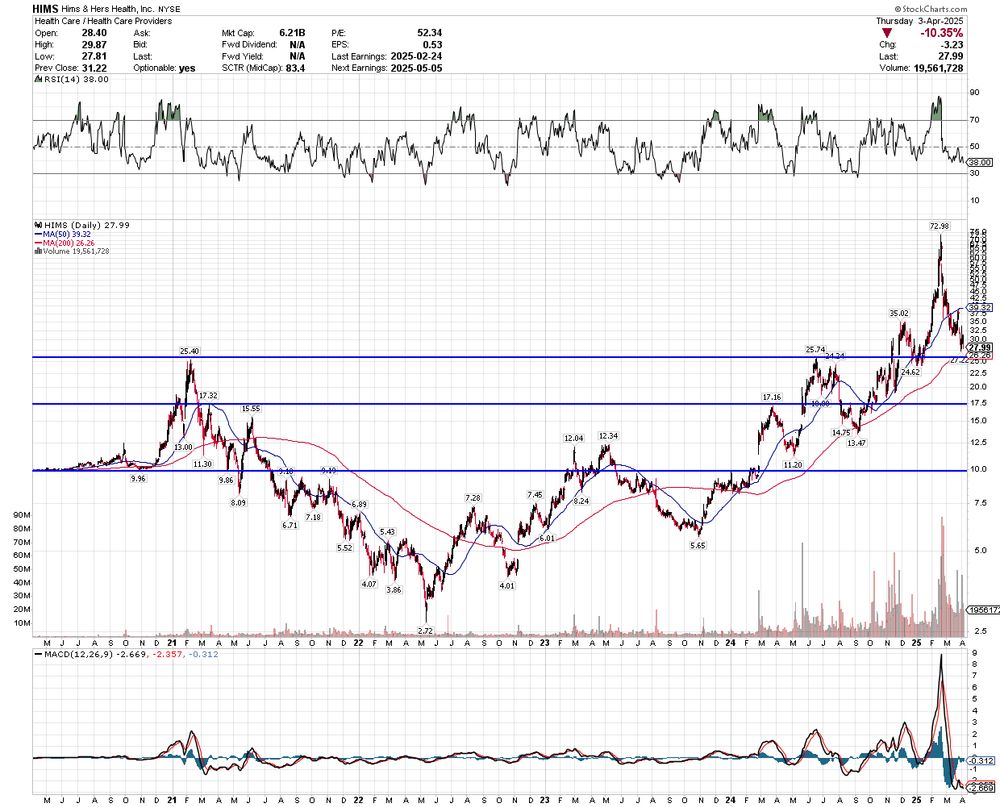This screenshot has width=1000, height=807.
Task: Click the 35.02 peak price label
Action: [899, 313]
